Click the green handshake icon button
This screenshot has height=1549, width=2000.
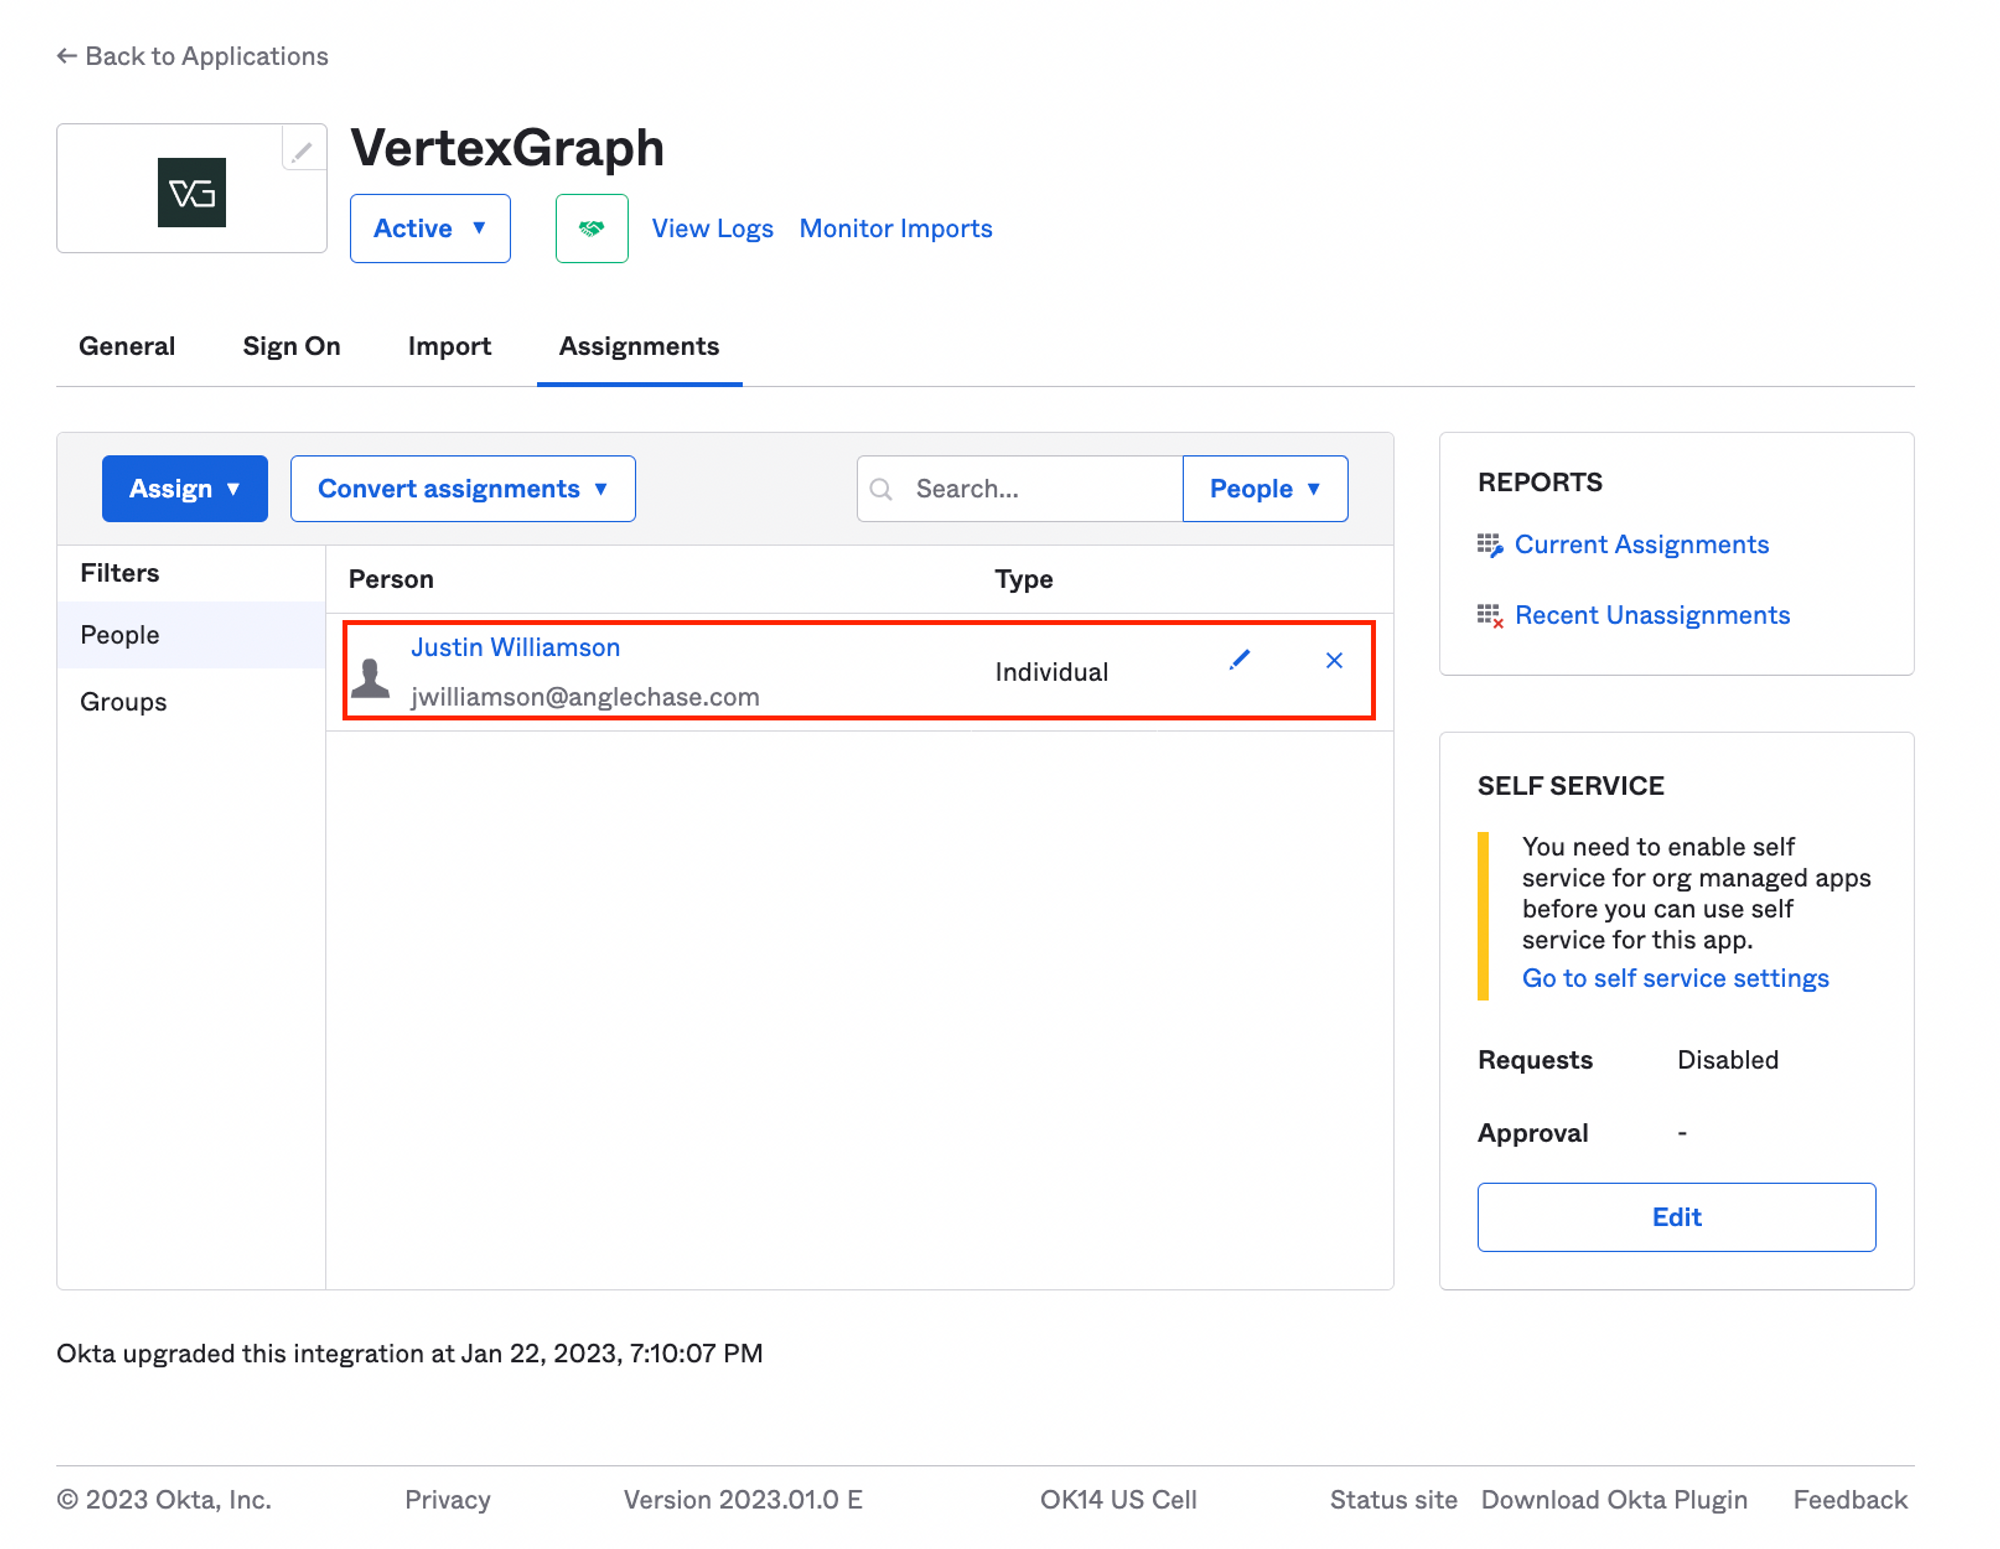(591, 228)
